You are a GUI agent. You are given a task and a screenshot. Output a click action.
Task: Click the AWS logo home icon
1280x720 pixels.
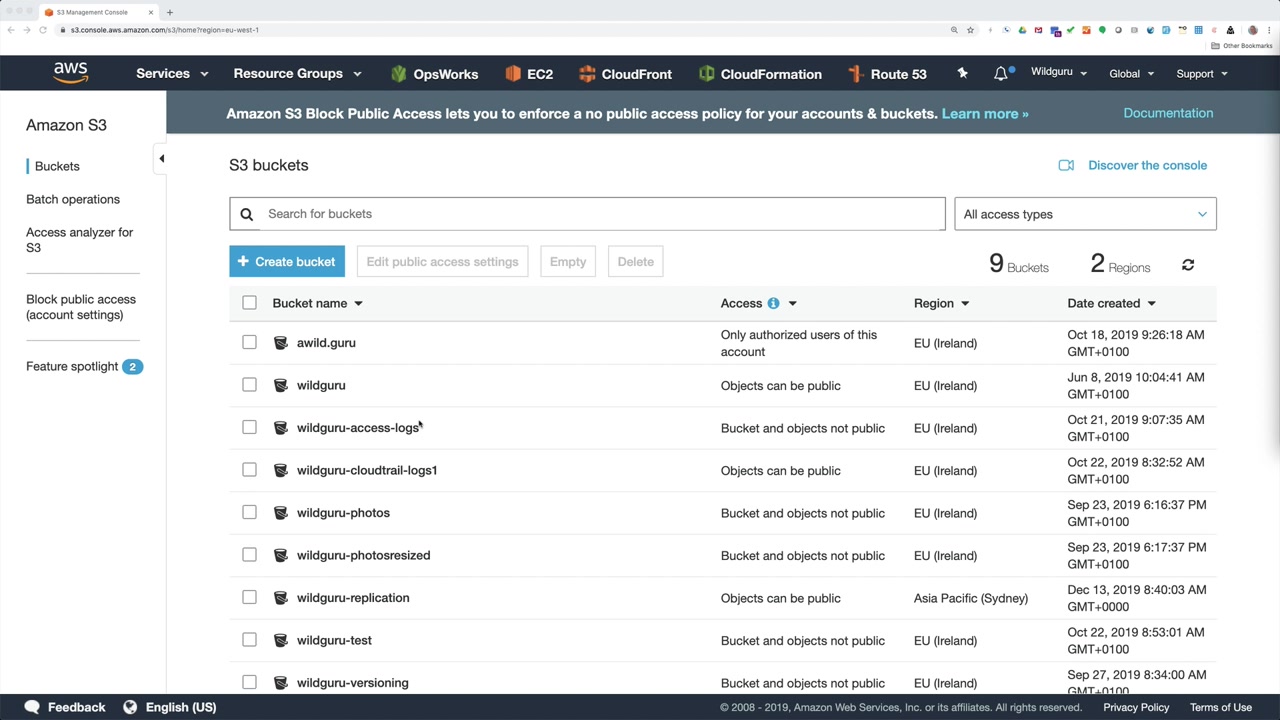[x=71, y=73]
